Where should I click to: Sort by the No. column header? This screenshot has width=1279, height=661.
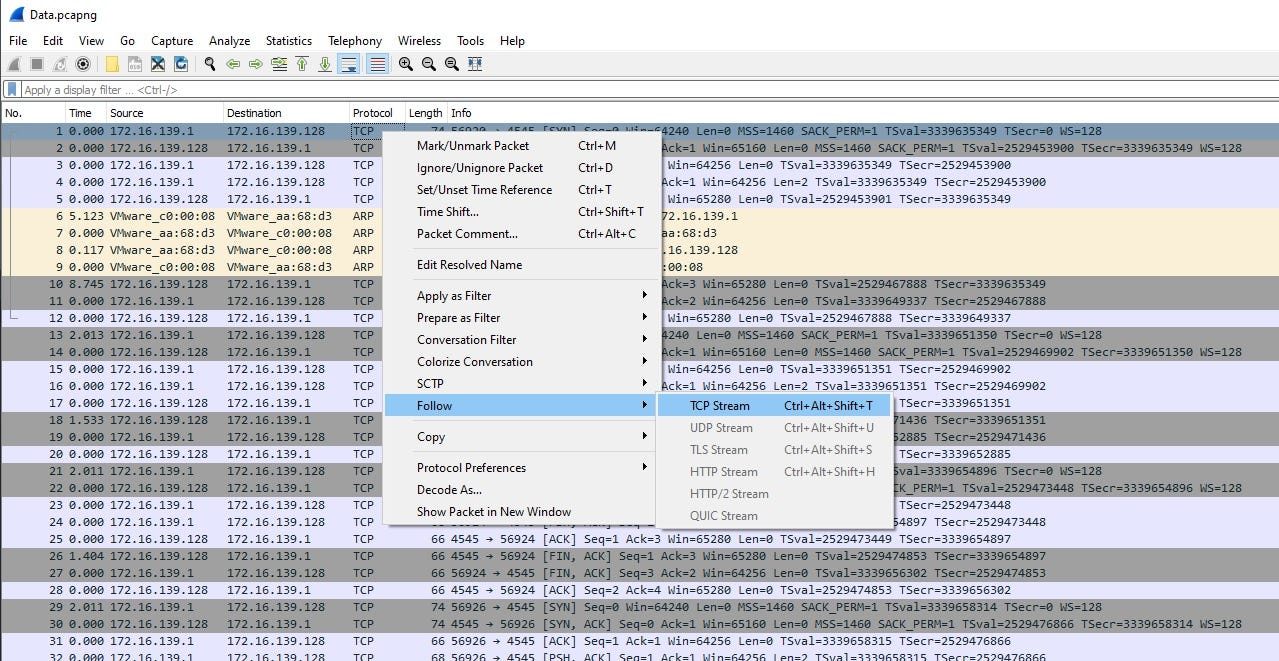point(33,113)
